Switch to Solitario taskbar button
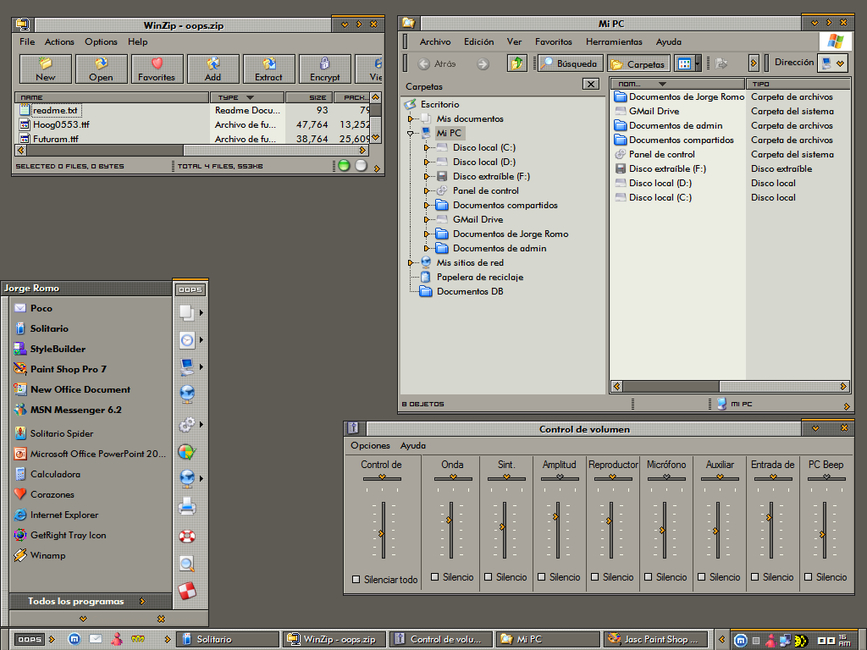Image resolution: width=867 pixels, height=650 pixels. [x=228, y=639]
